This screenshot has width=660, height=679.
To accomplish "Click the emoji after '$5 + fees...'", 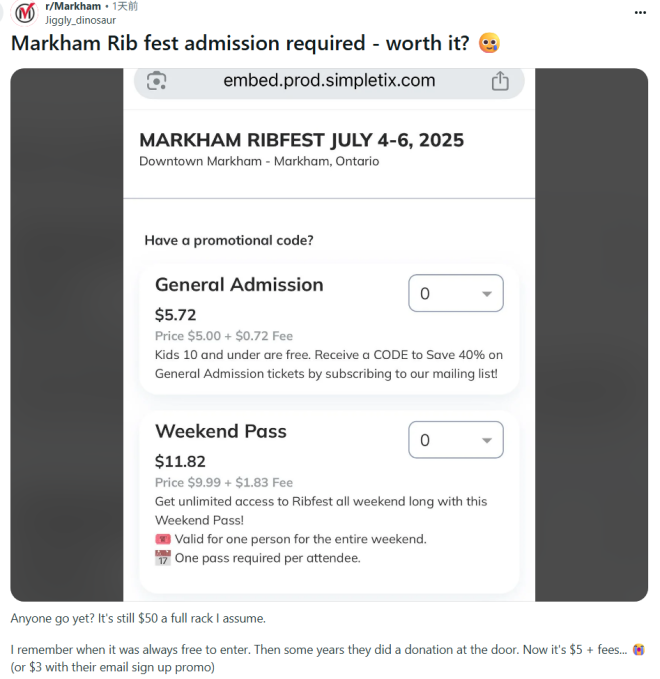I will pyautogui.click(x=639, y=649).
